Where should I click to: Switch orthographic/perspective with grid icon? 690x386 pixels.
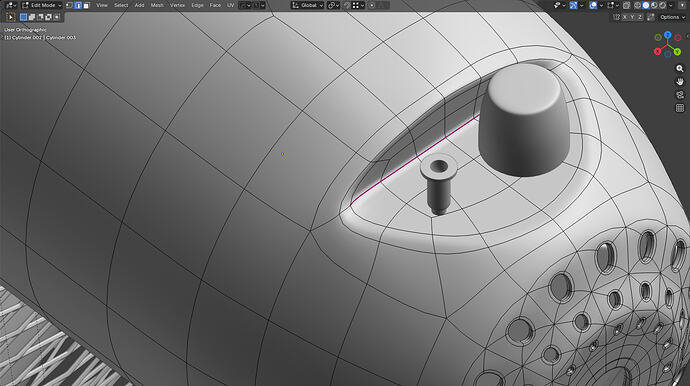coord(680,108)
